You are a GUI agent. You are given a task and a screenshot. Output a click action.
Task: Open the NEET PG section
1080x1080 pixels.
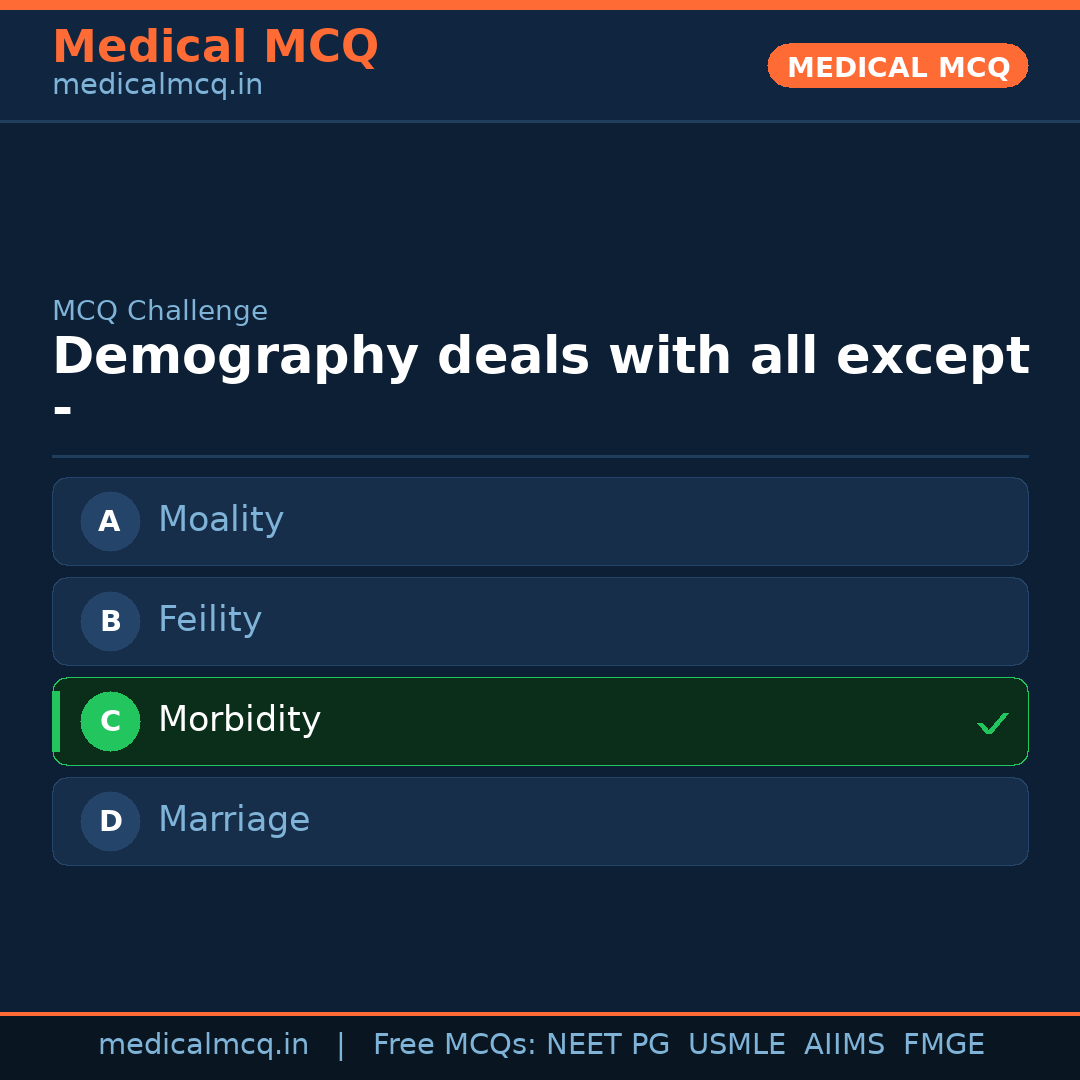tap(607, 1044)
